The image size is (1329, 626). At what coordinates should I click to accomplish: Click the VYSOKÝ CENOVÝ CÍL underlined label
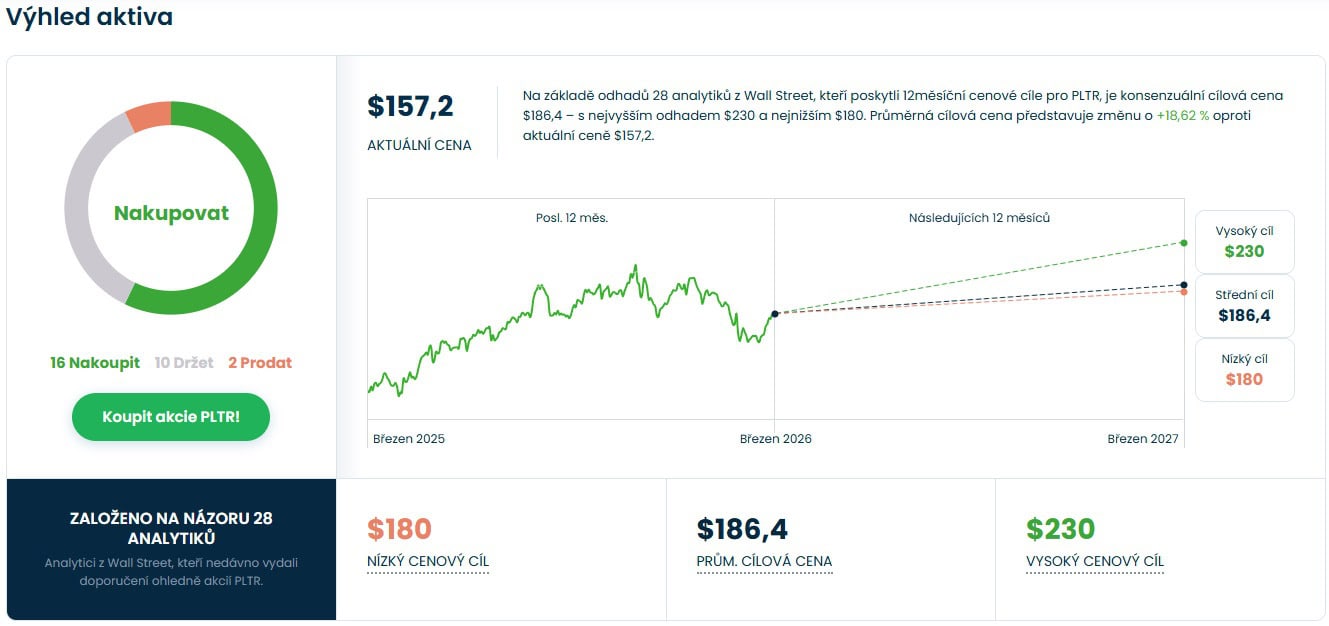pos(1095,561)
